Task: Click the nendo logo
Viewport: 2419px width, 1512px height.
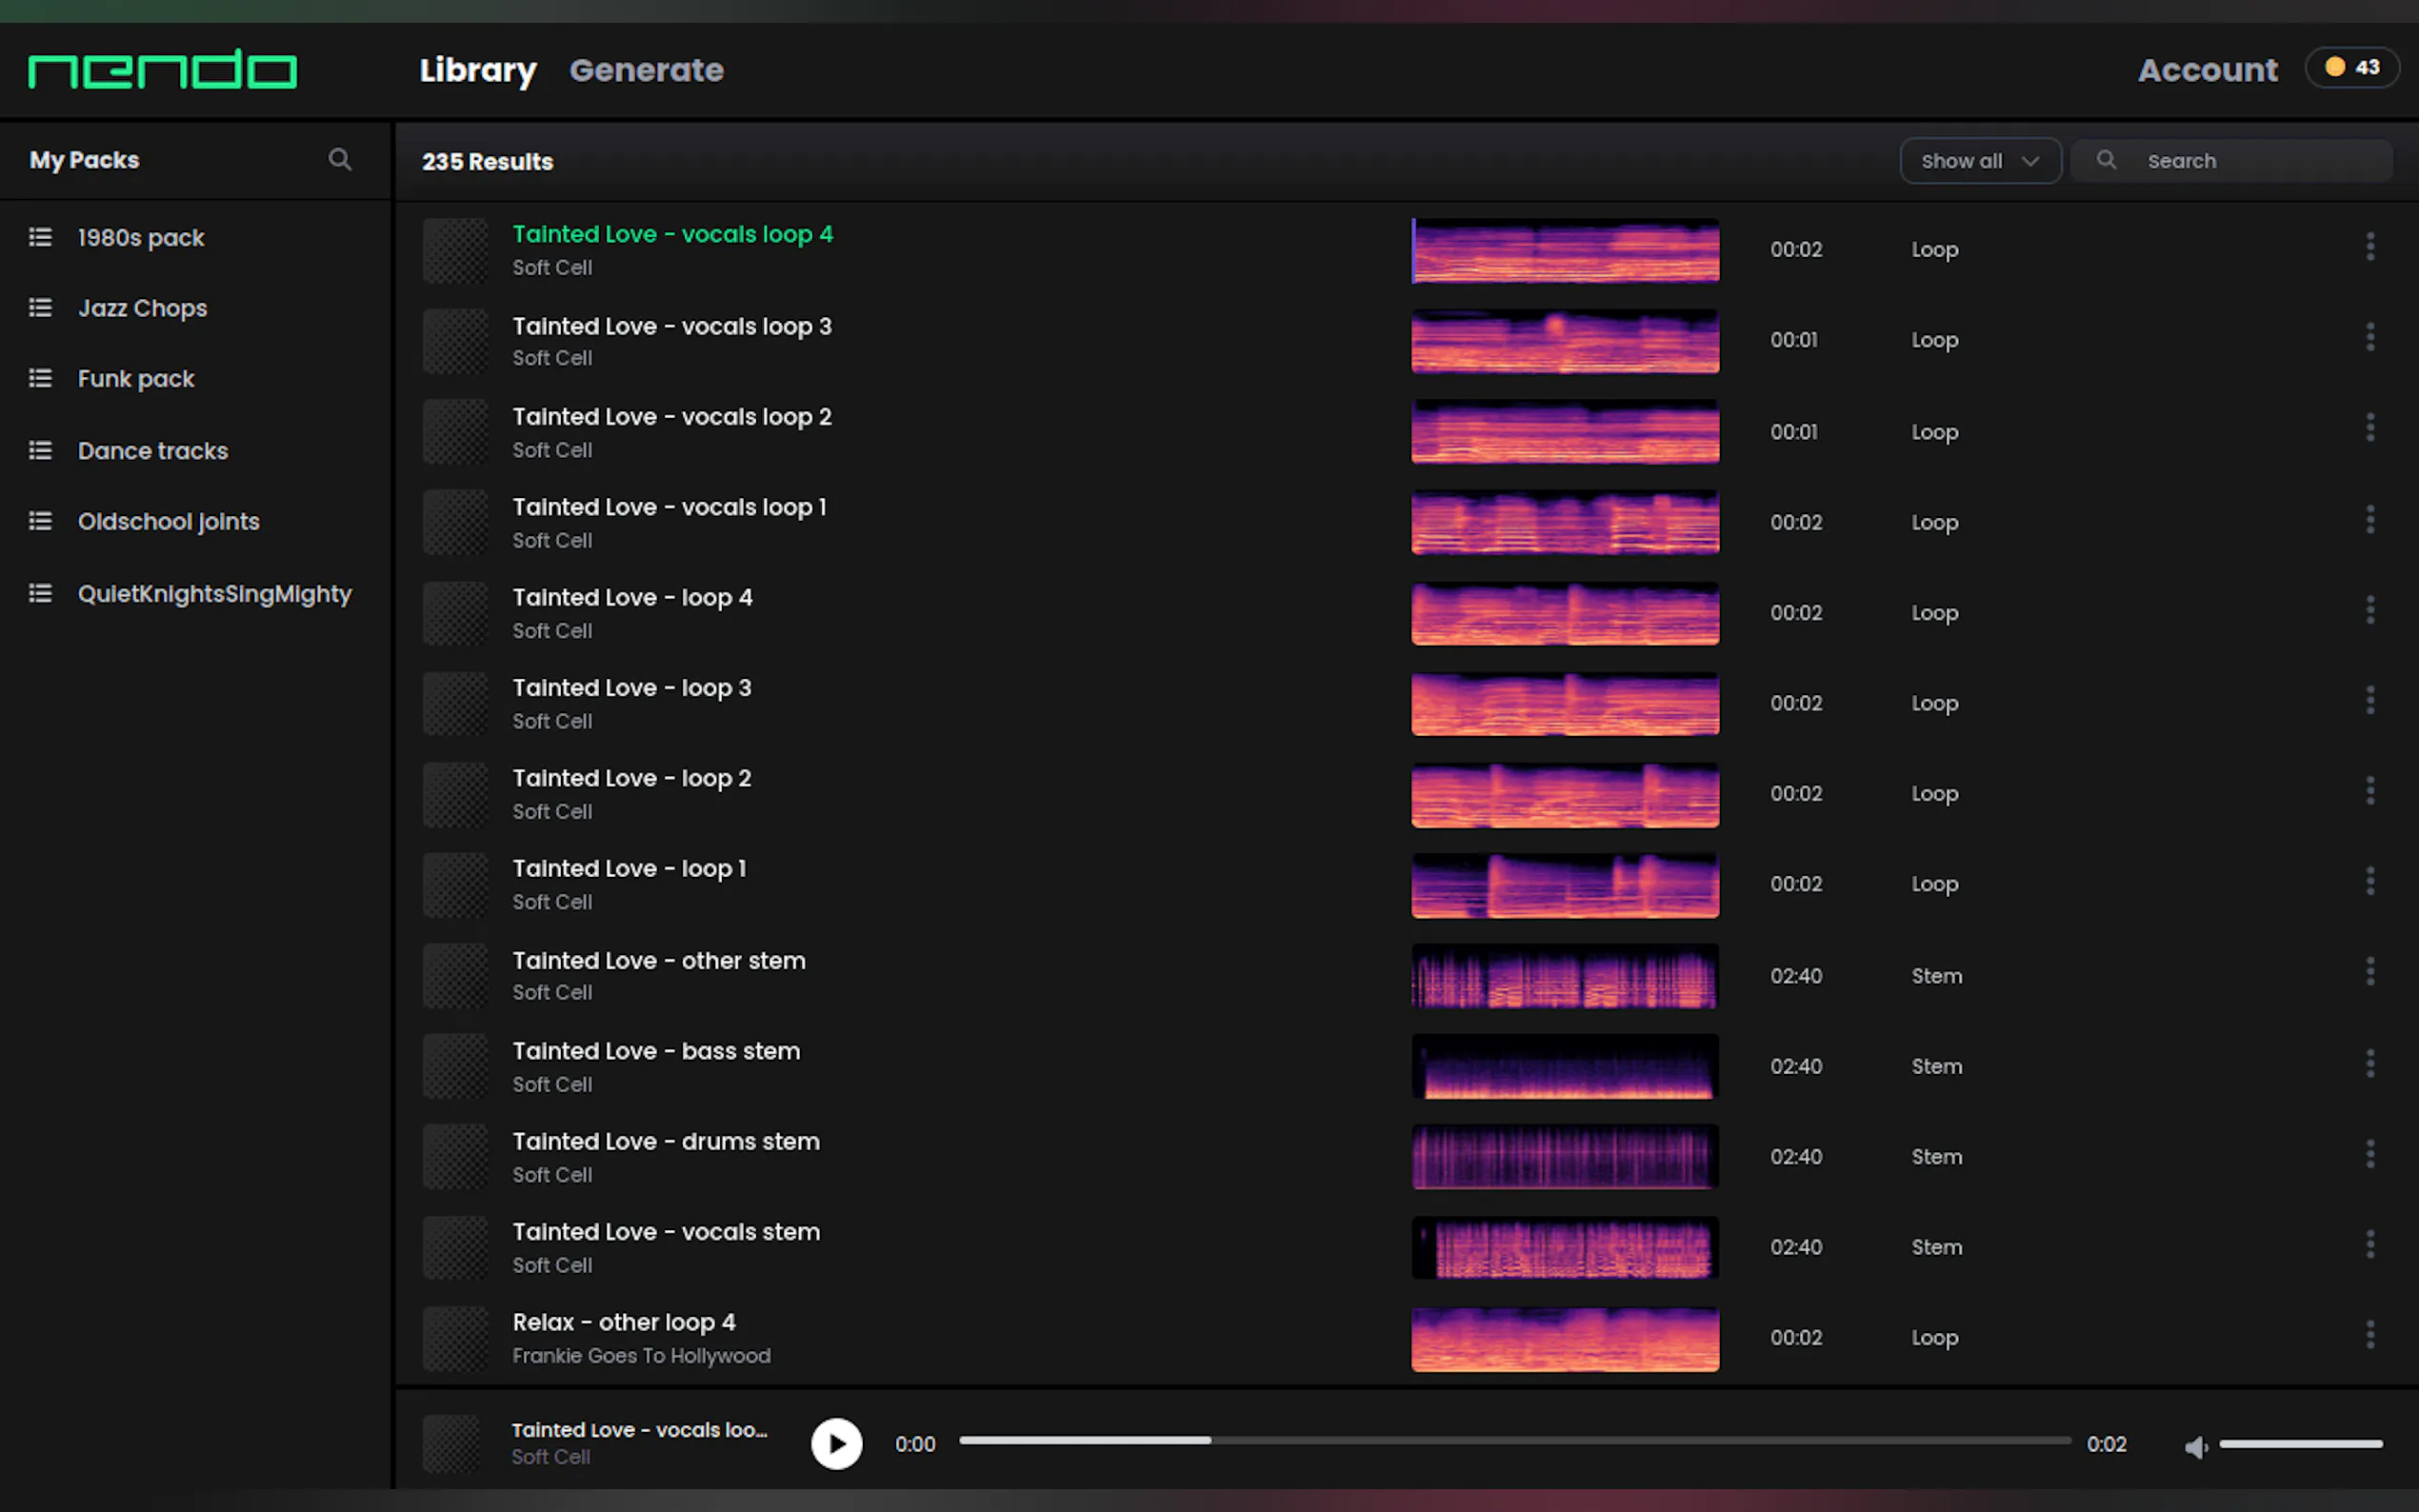Action: tap(162, 70)
